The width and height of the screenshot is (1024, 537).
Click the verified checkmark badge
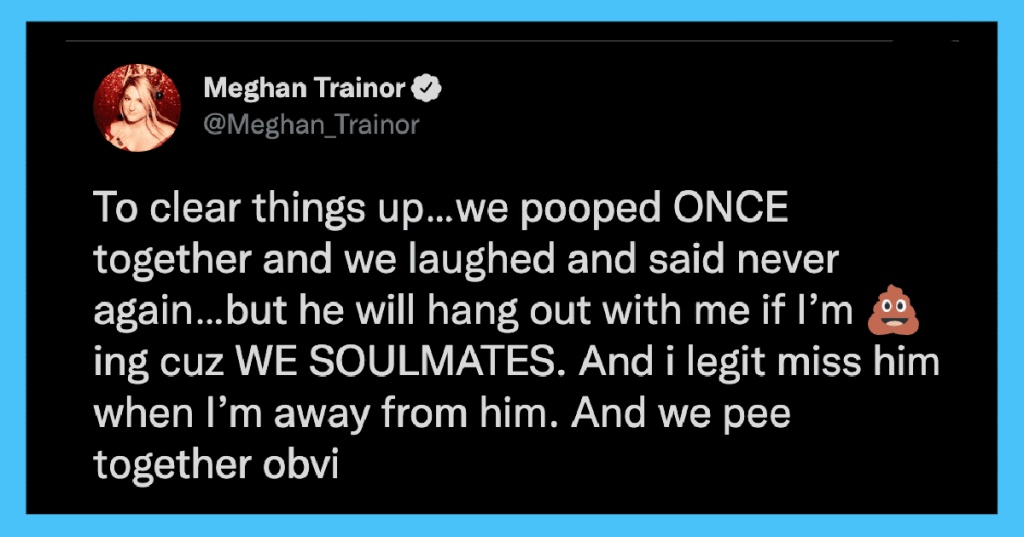(426, 88)
